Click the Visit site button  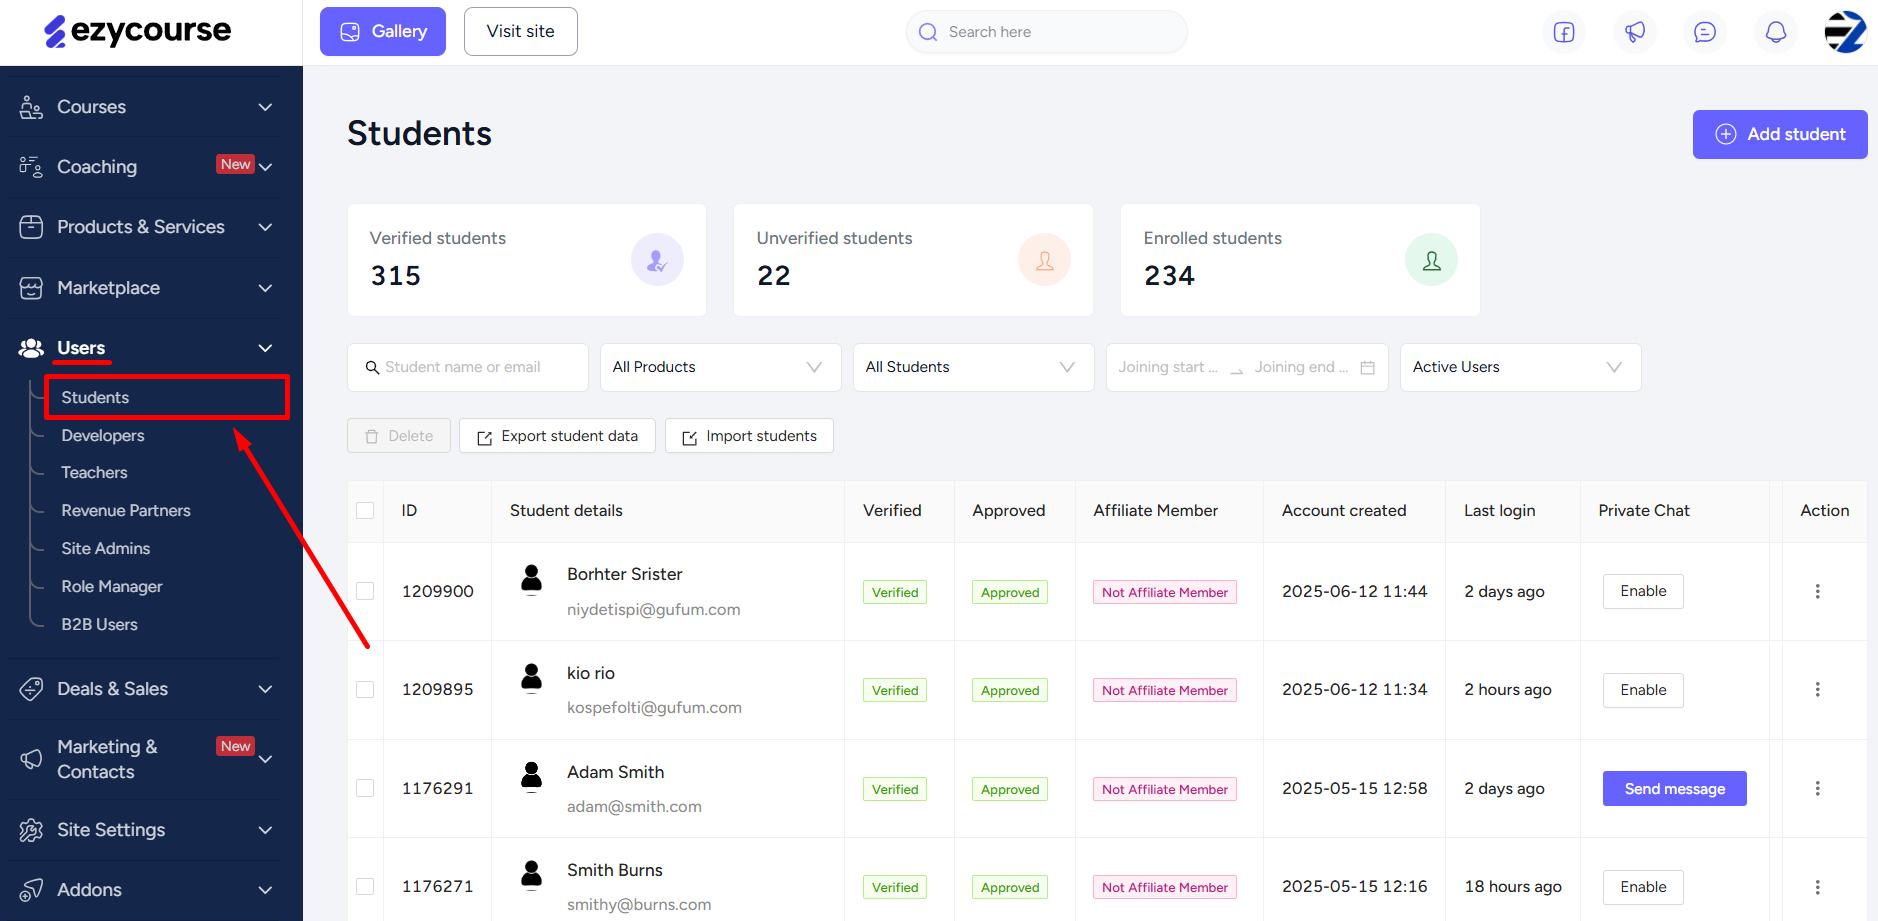point(520,31)
